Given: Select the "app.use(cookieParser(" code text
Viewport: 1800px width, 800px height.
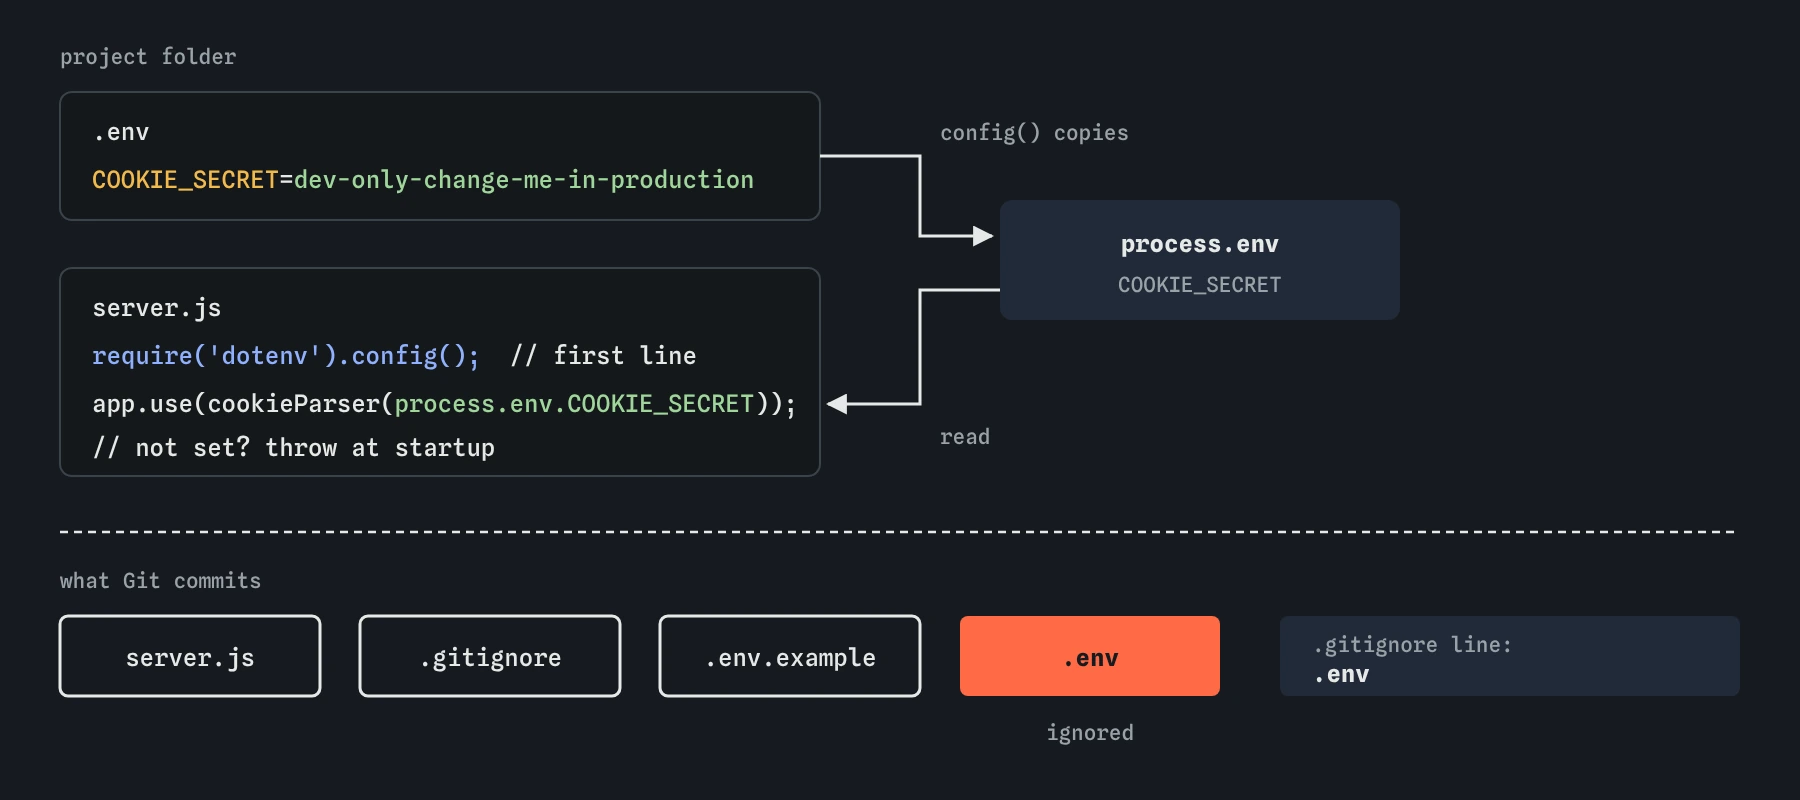Looking at the screenshot, I should click(243, 404).
